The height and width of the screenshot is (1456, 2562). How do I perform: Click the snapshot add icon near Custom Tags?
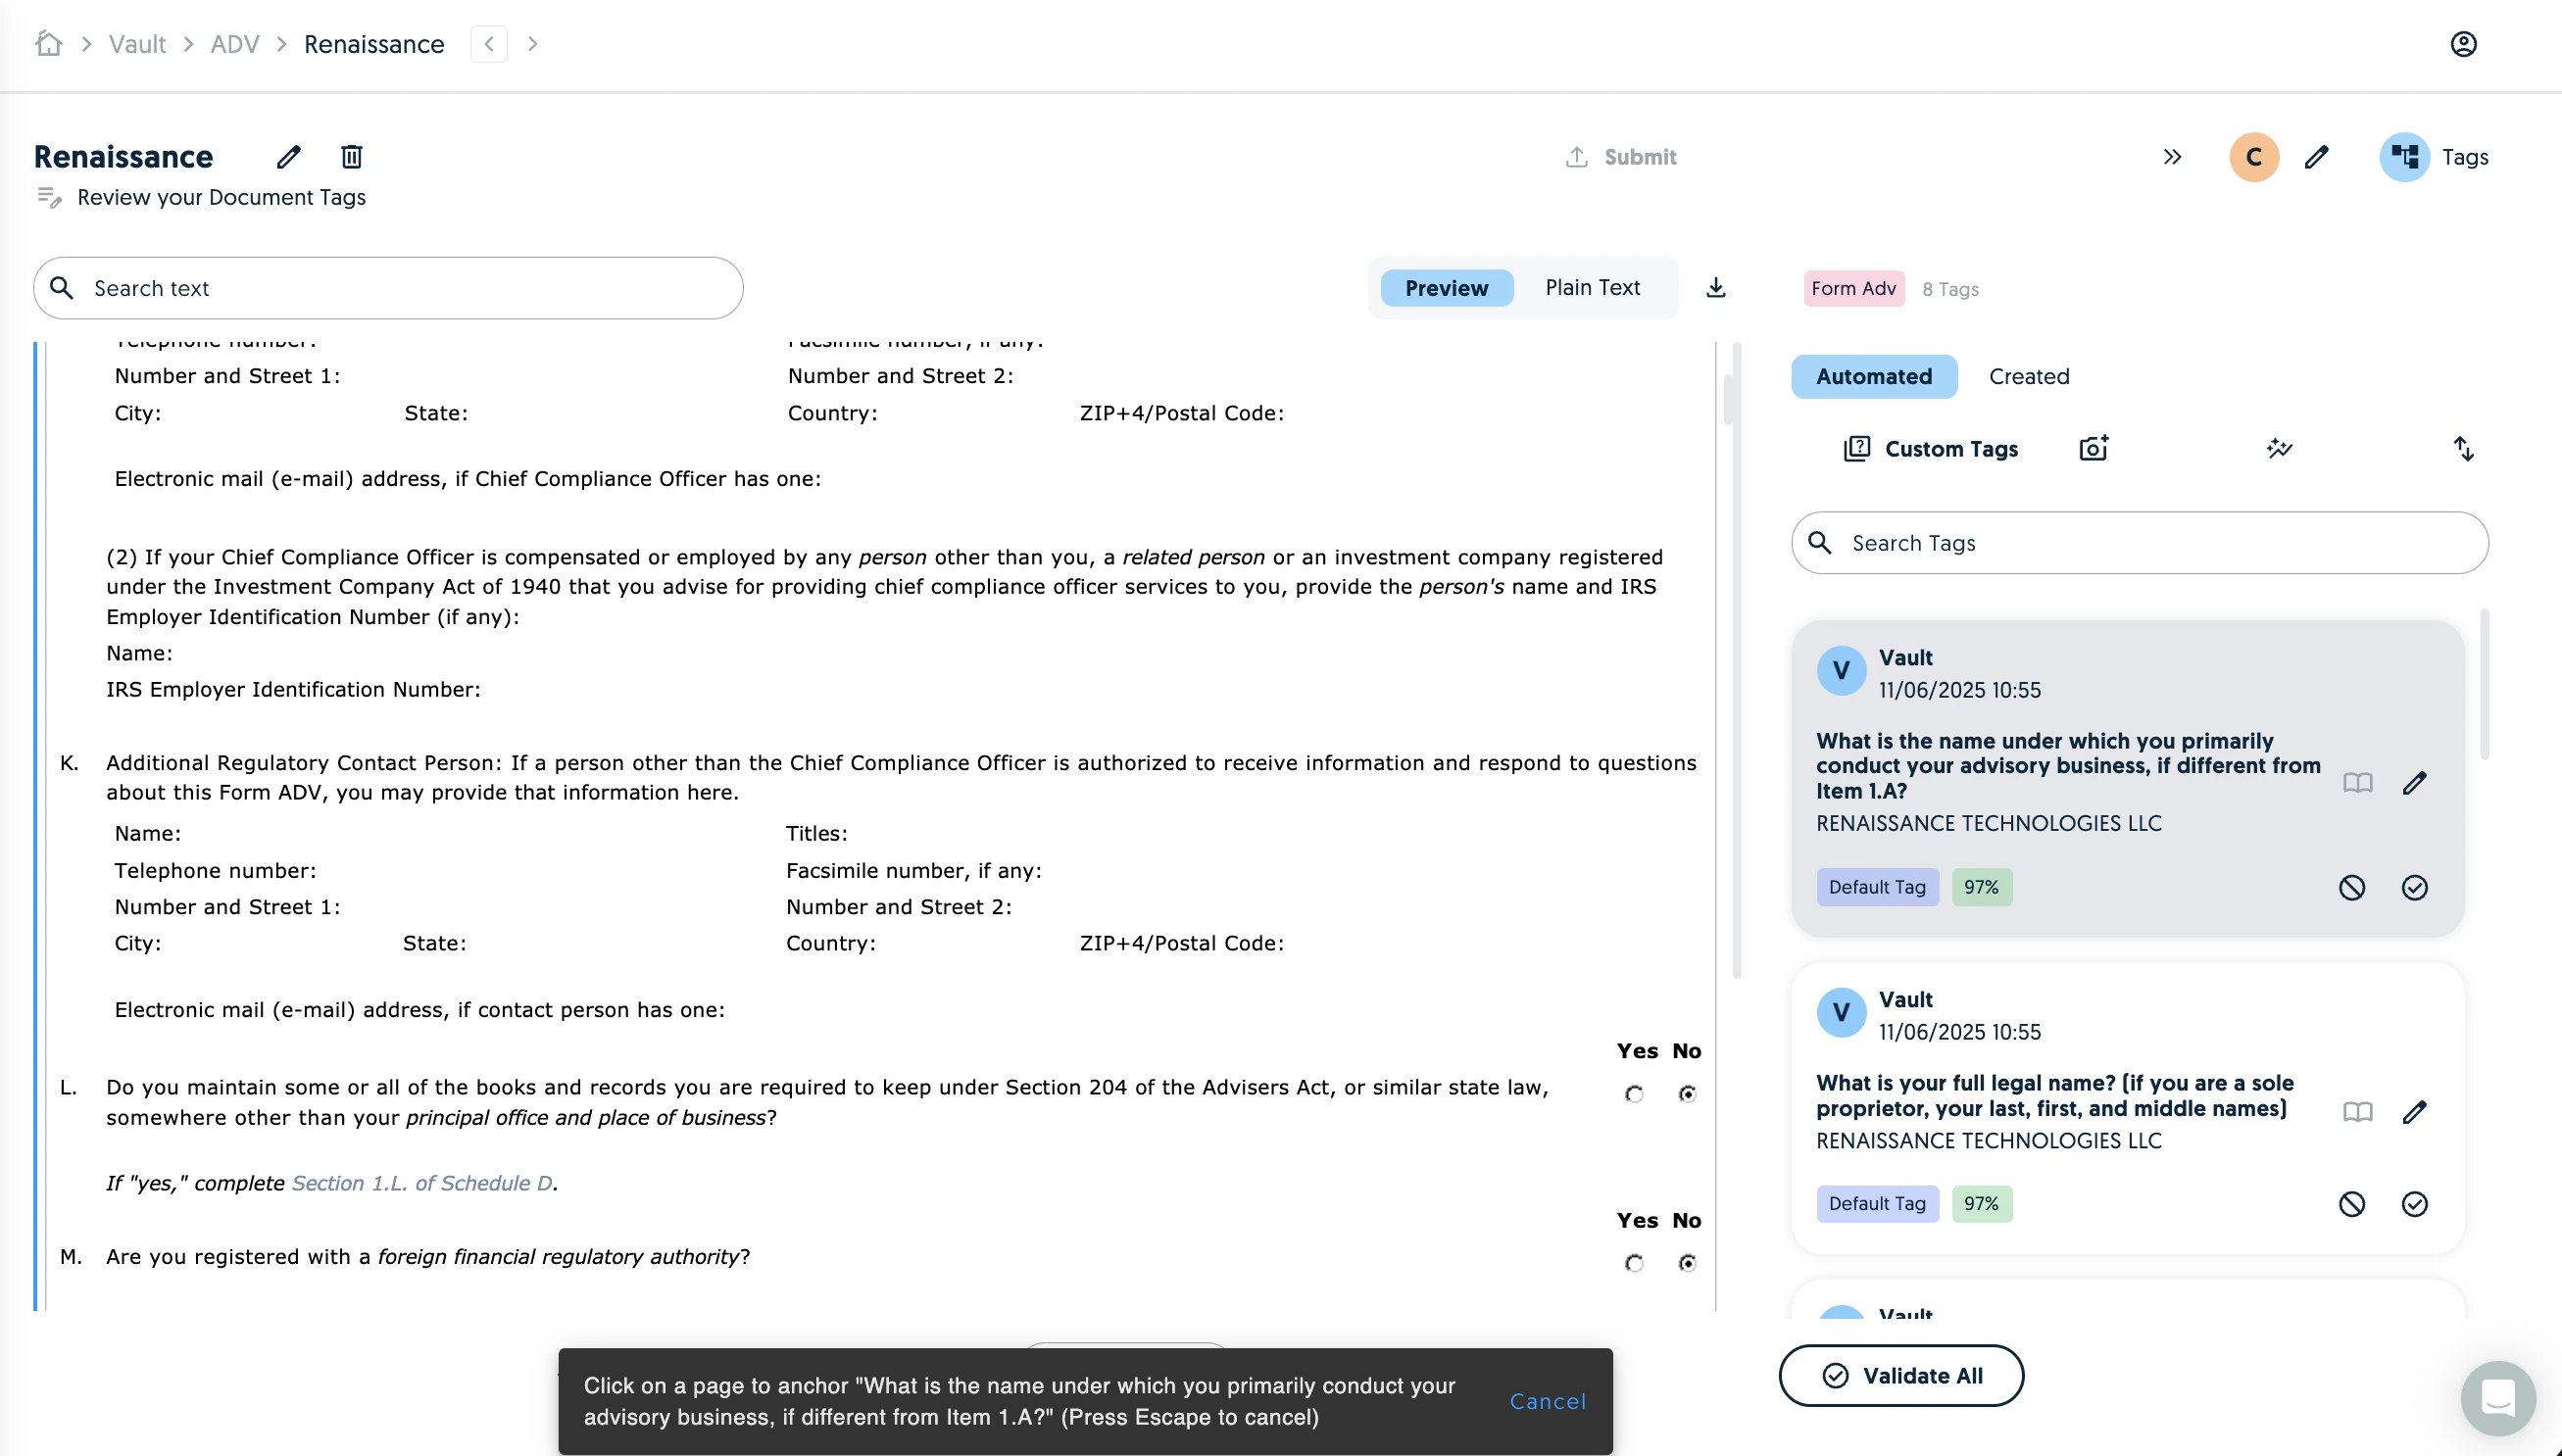click(x=2094, y=448)
